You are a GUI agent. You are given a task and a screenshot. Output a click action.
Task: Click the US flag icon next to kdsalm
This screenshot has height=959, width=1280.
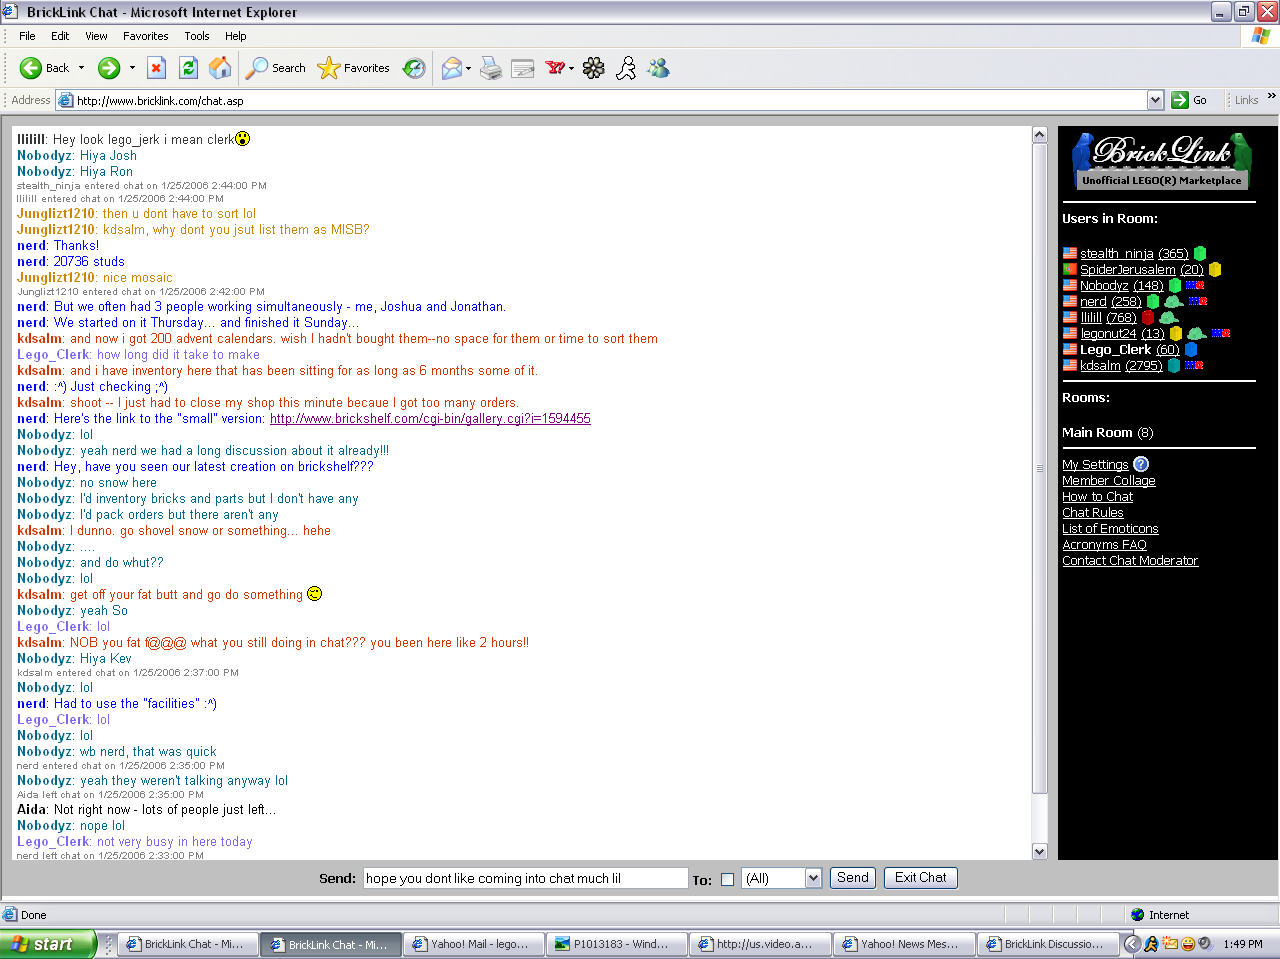(1069, 365)
